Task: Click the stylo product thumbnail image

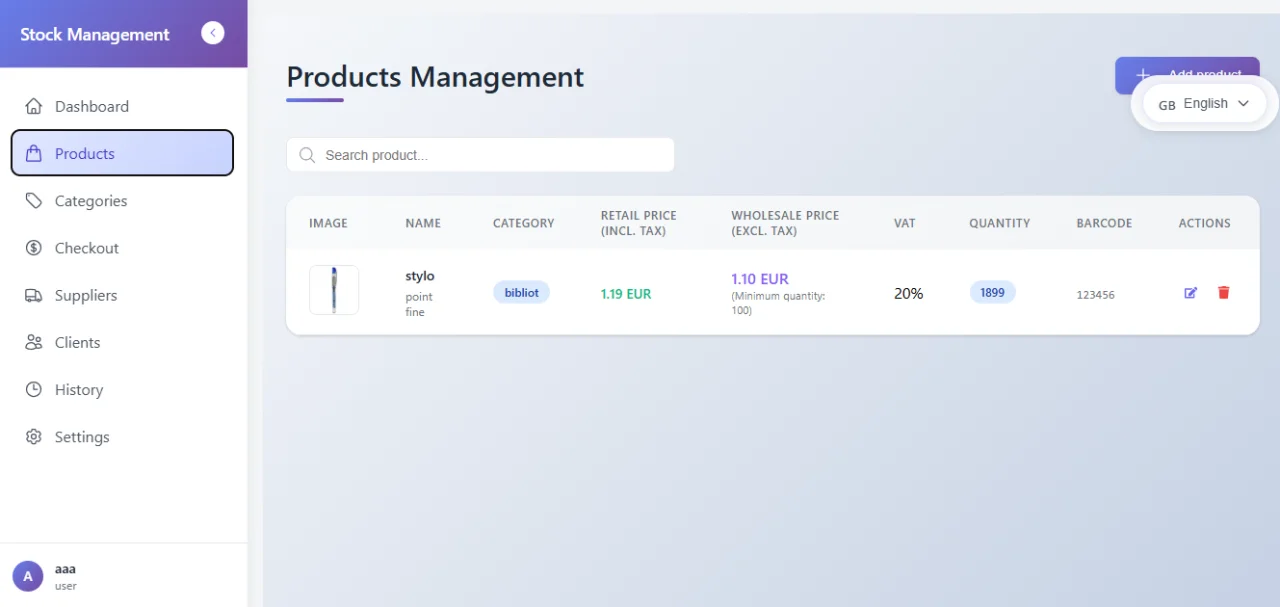Action: (x=334, y=290)
